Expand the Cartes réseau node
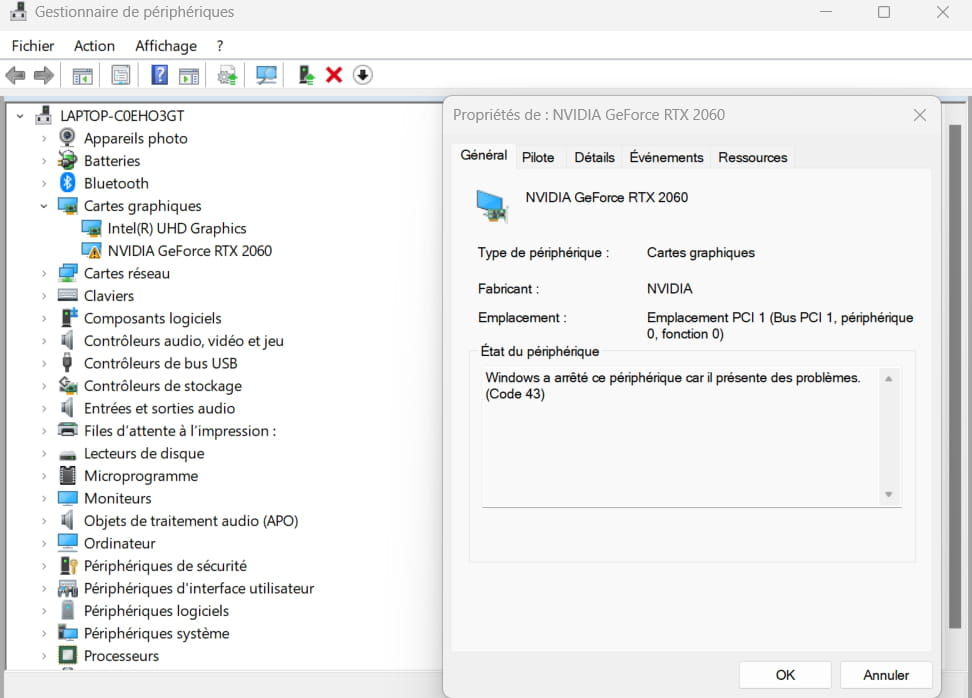This screenshot has height=698, width=972. [x=43, y=273]
